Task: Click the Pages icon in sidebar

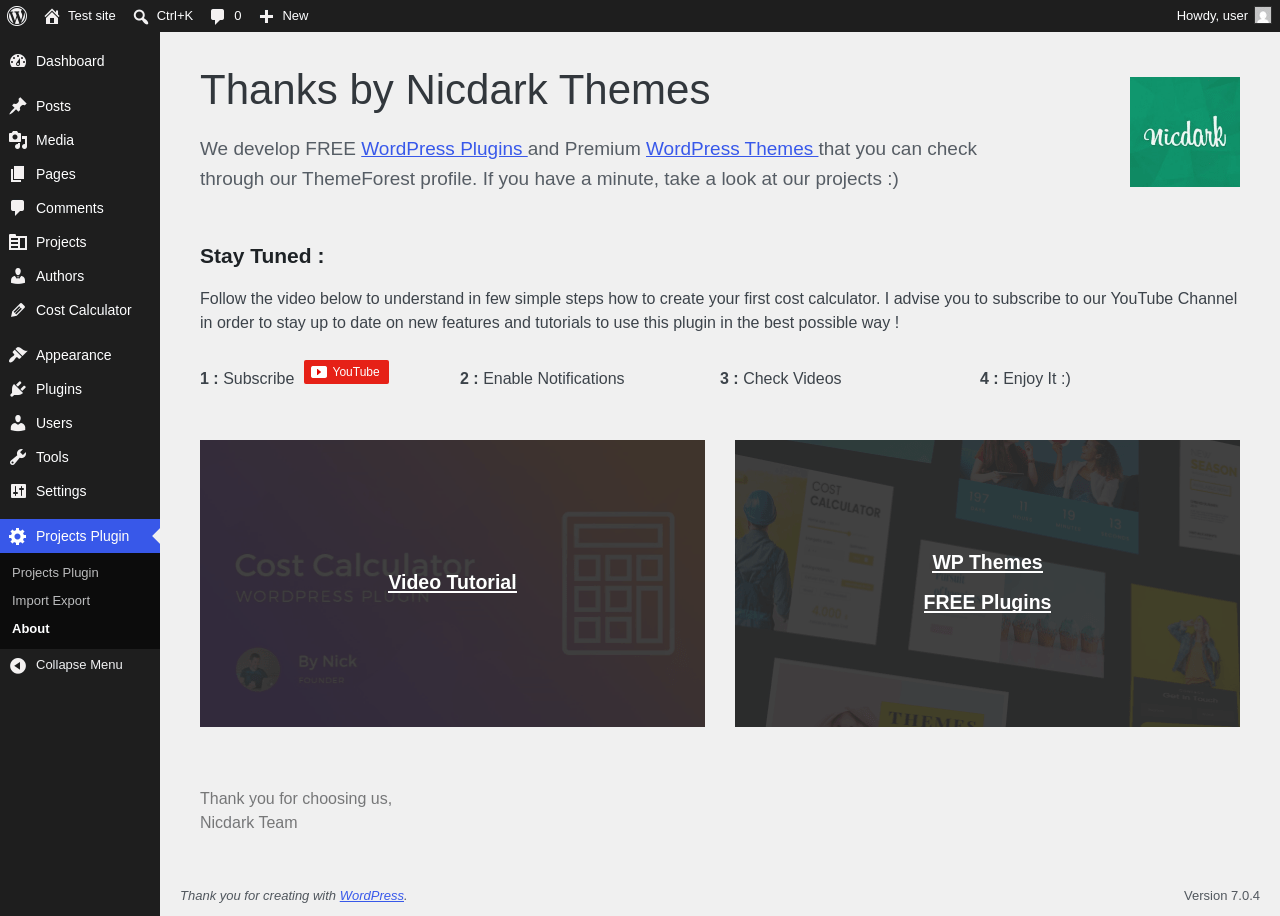Action: tap(18, 174)
